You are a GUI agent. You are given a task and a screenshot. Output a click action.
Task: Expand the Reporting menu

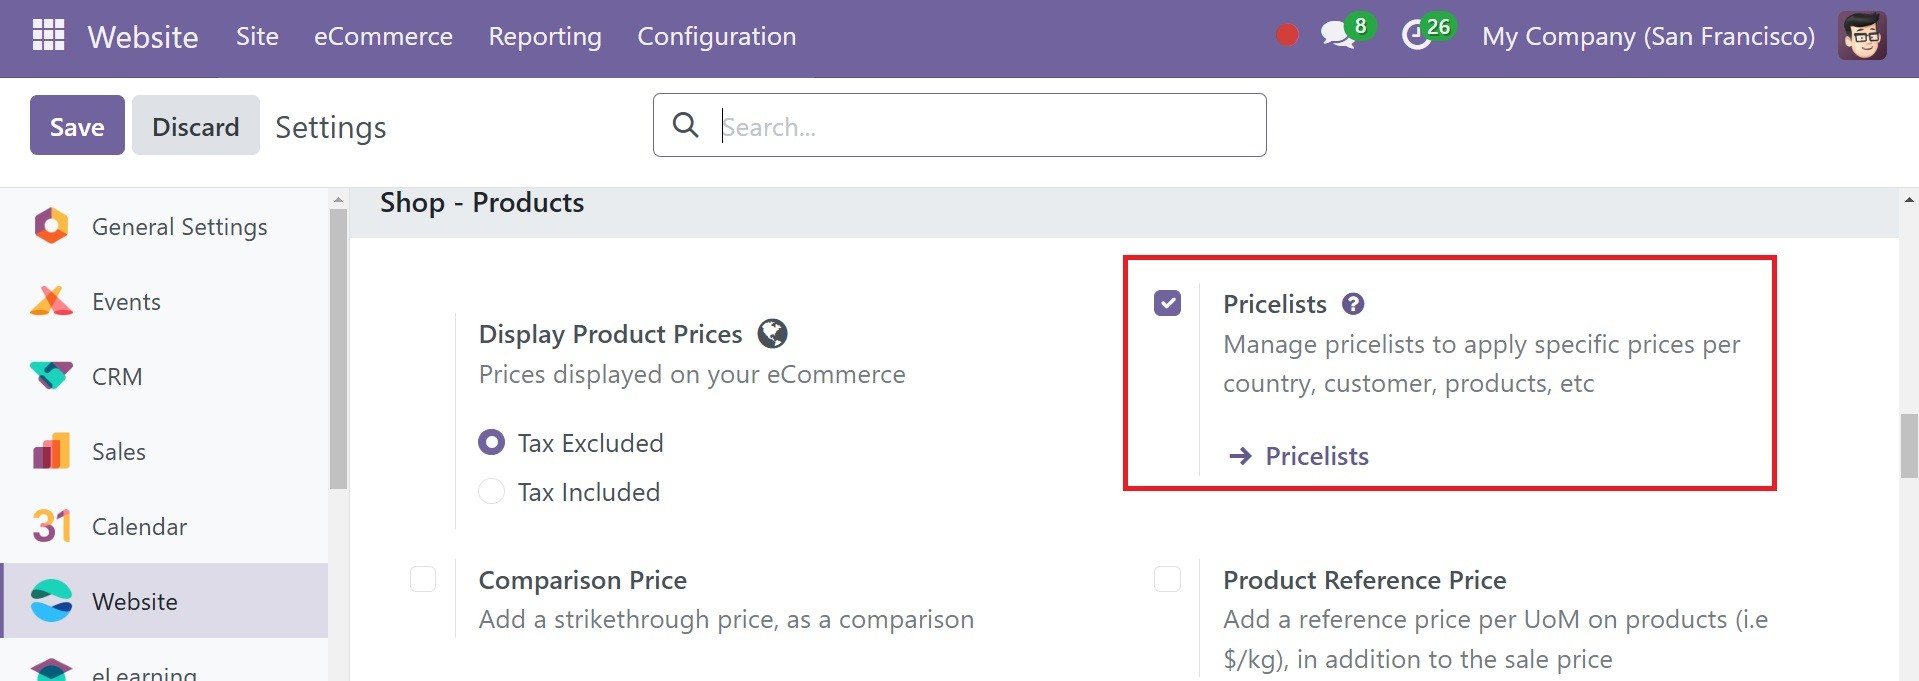[x=545, y=37]
